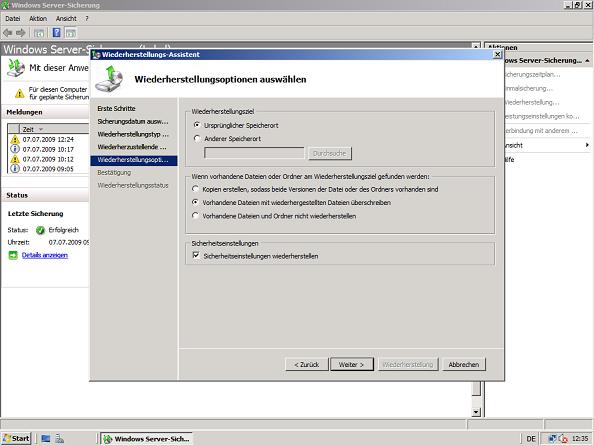Click the network tray icon
Image resolution: width=594 pixels, height=446 pixels.
(x=552, y=439)
